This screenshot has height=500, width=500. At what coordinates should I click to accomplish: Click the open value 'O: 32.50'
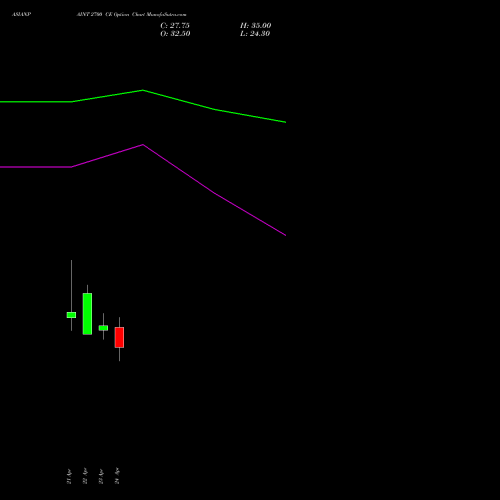coord(175,34)
